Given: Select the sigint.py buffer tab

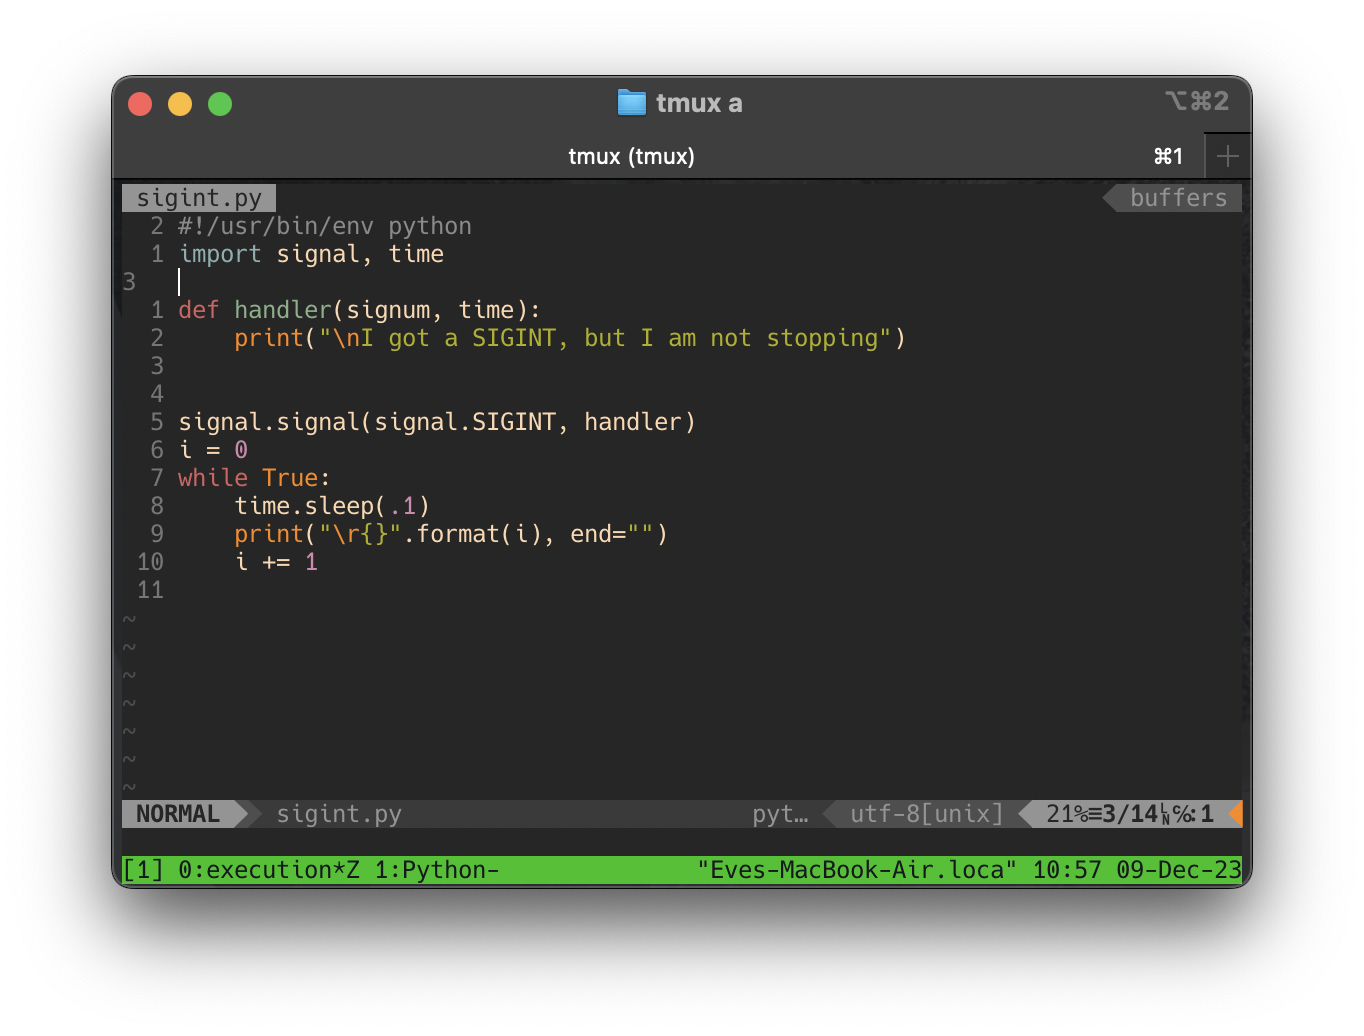Looking at the screenshot, I should (x=199, y=198).
